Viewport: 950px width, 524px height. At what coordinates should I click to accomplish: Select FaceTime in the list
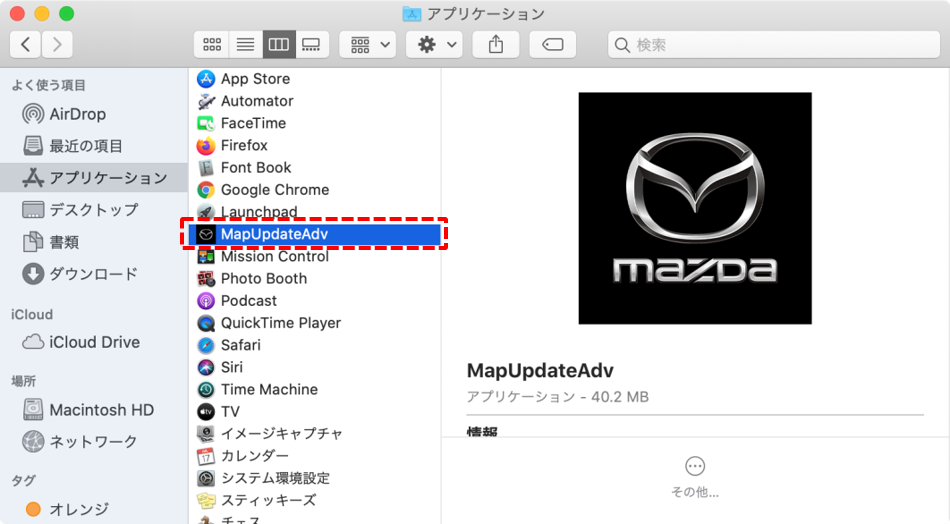(315, 123)
